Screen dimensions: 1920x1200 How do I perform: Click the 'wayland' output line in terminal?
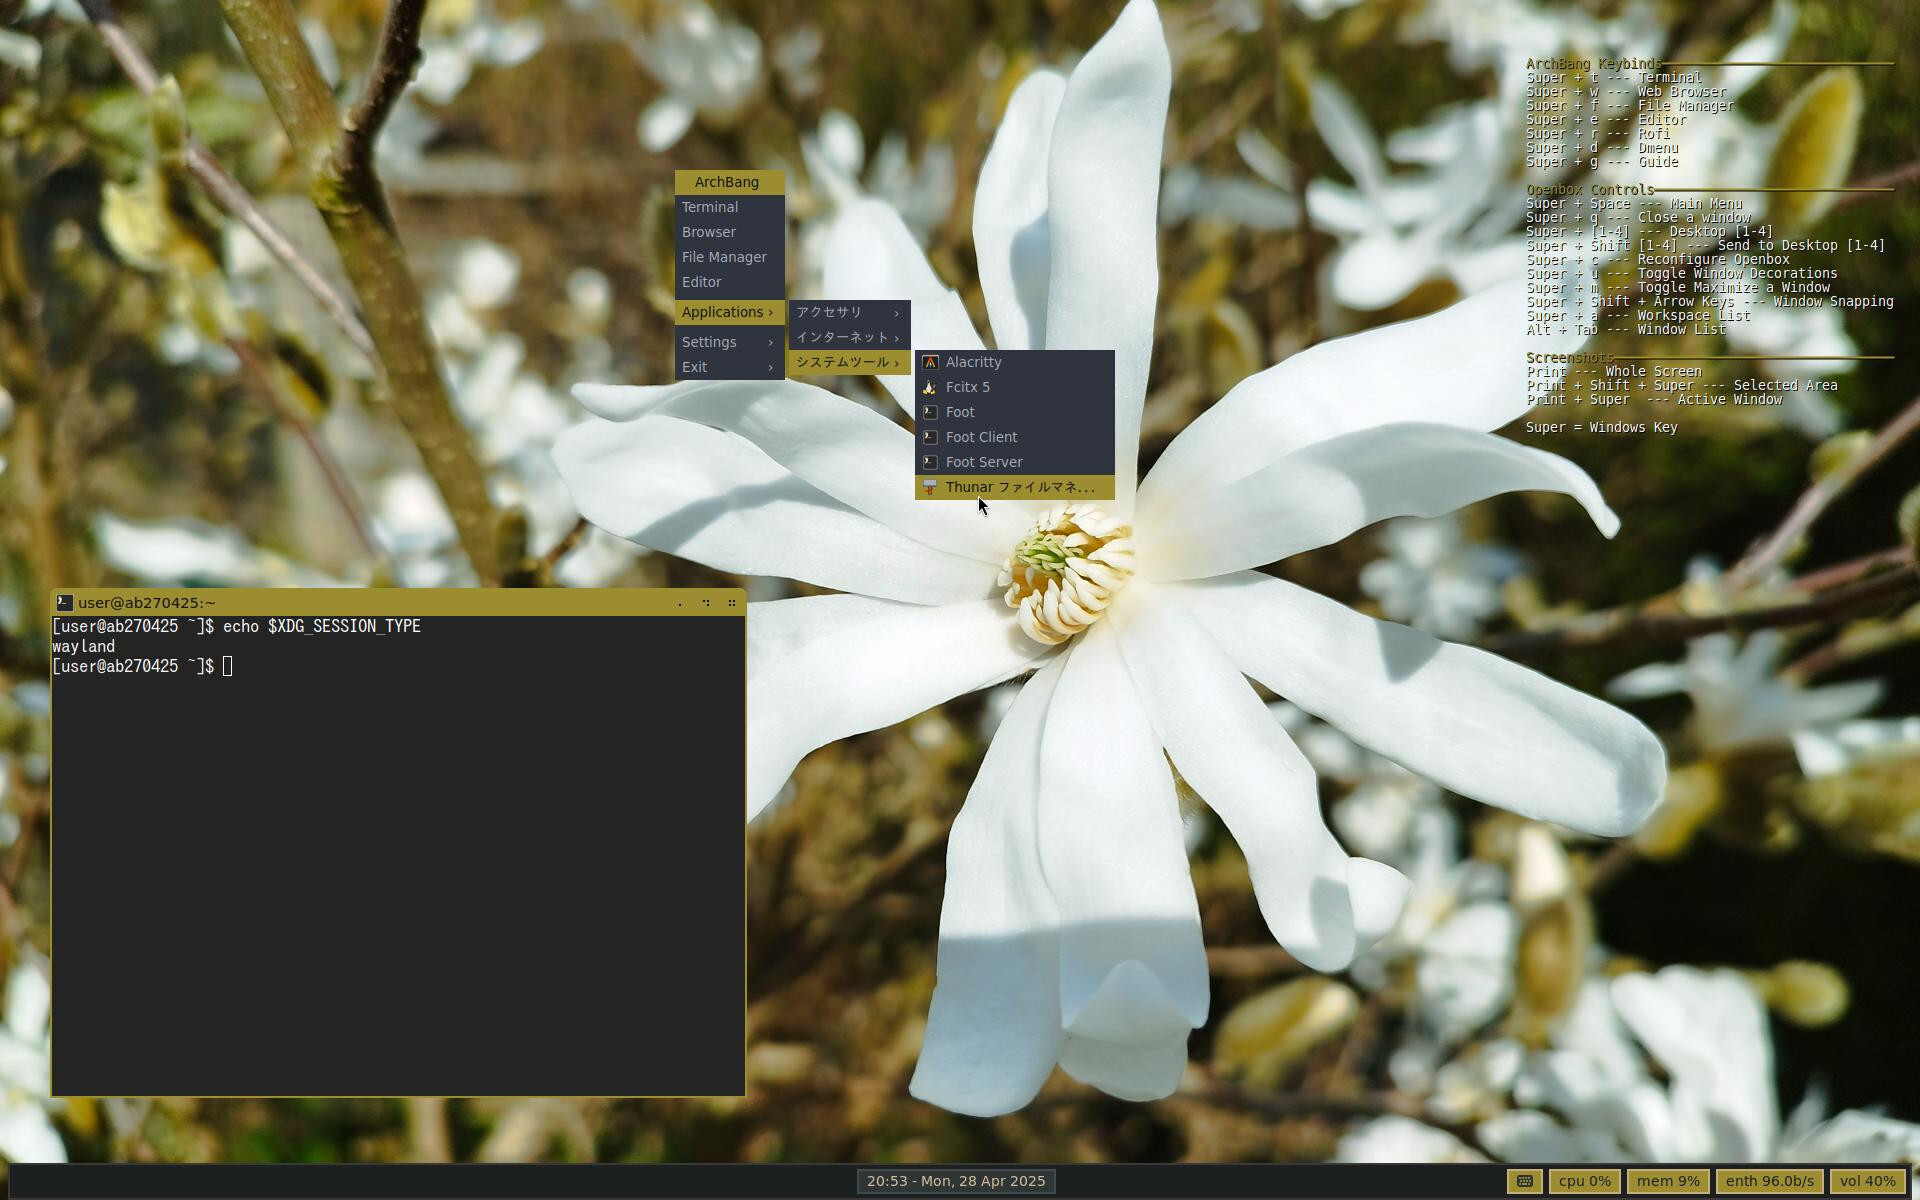tap(84, 646)
